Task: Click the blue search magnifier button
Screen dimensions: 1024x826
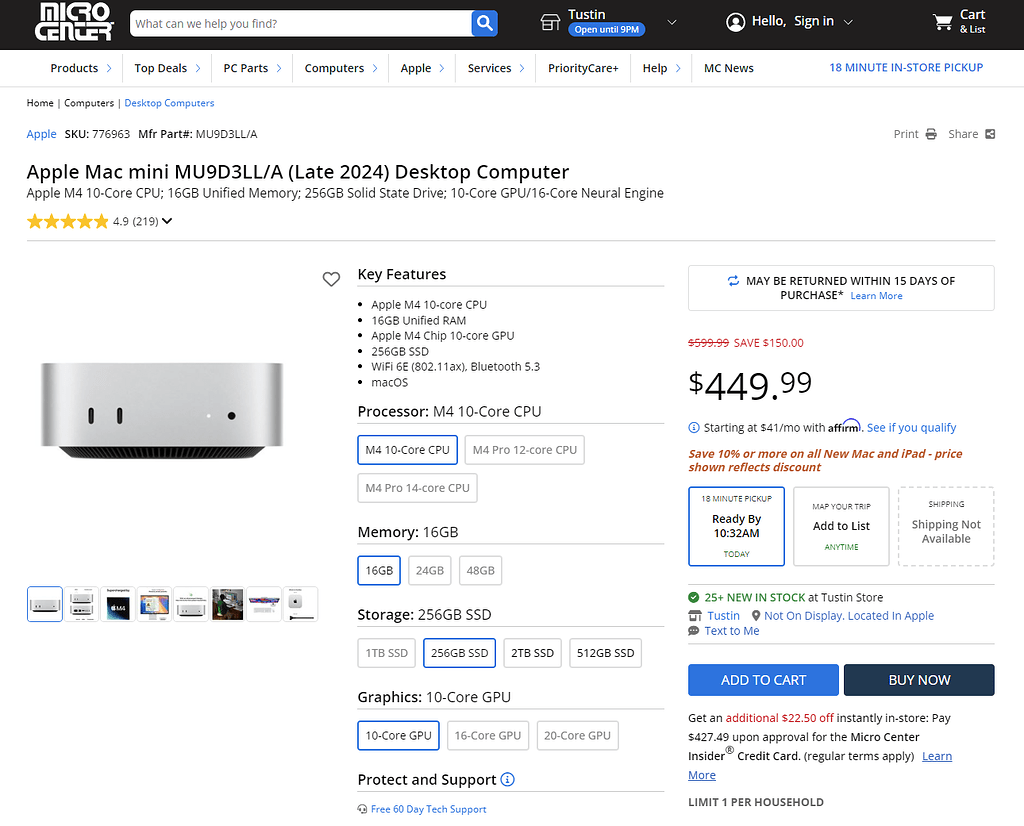Action: tap(484, 24)
